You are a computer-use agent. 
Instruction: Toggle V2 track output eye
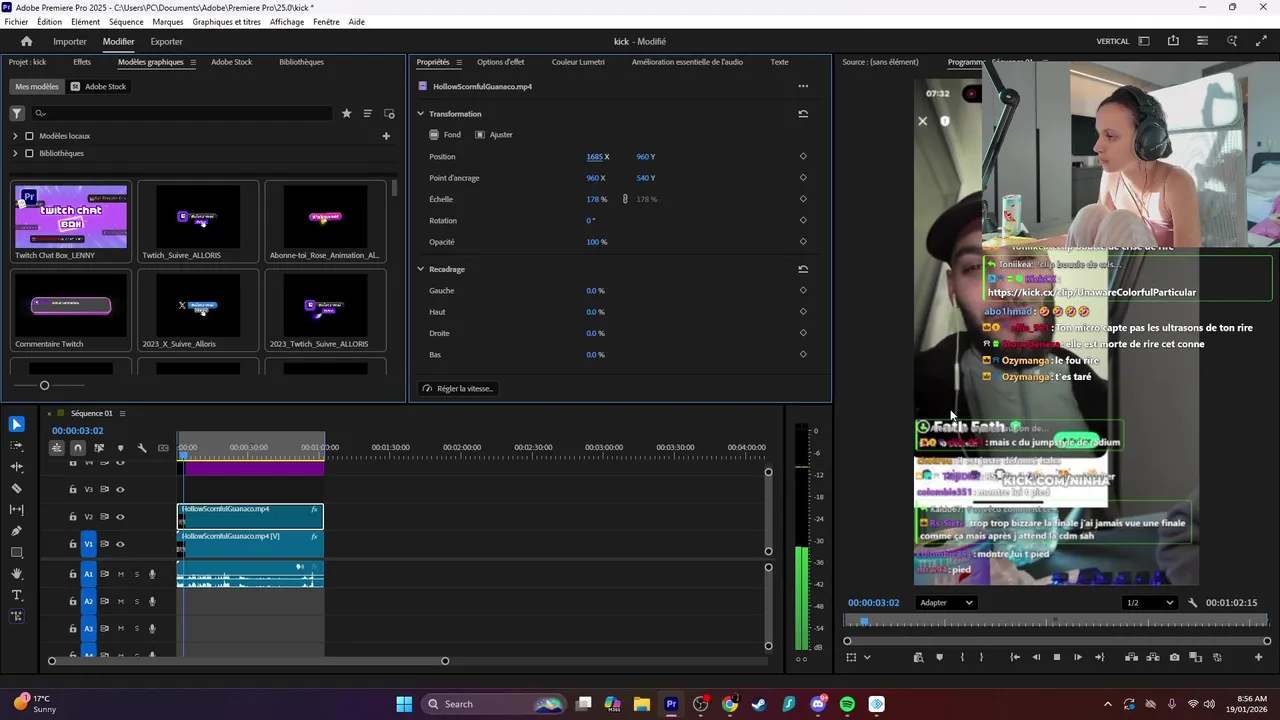pyautogui.click(x=120, y=517)
